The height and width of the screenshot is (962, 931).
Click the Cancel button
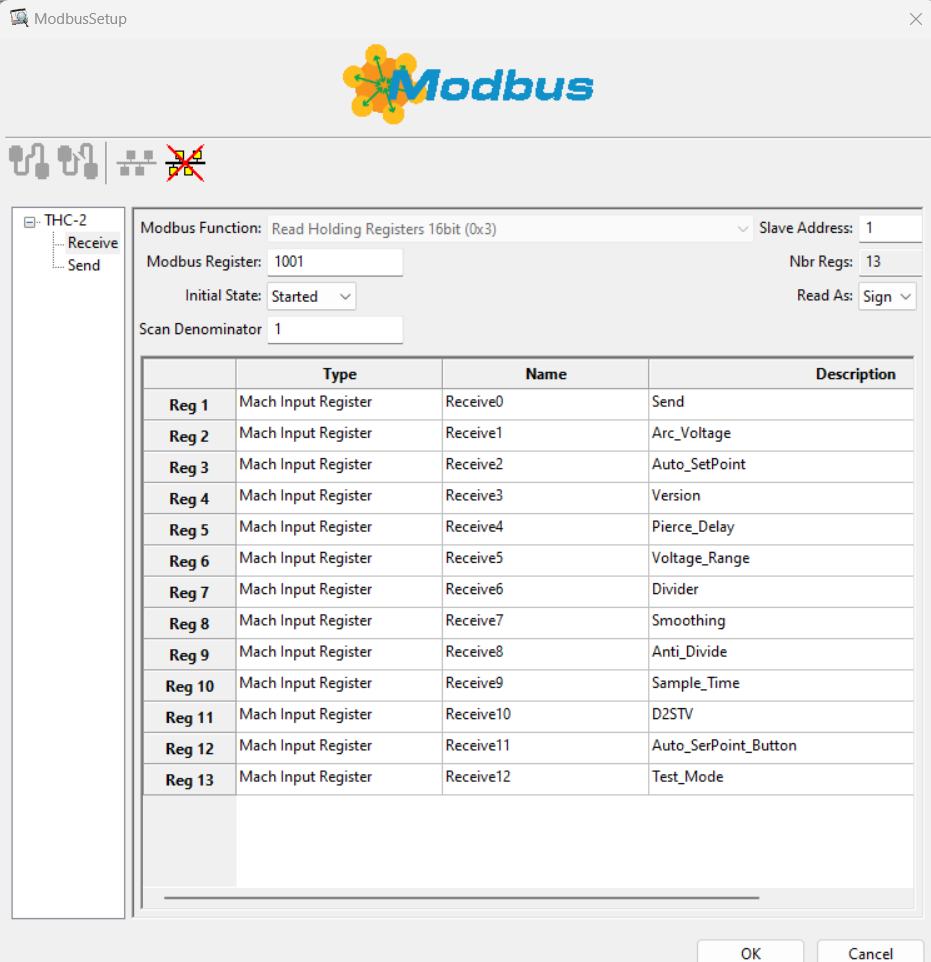click(x=870, y=952)
